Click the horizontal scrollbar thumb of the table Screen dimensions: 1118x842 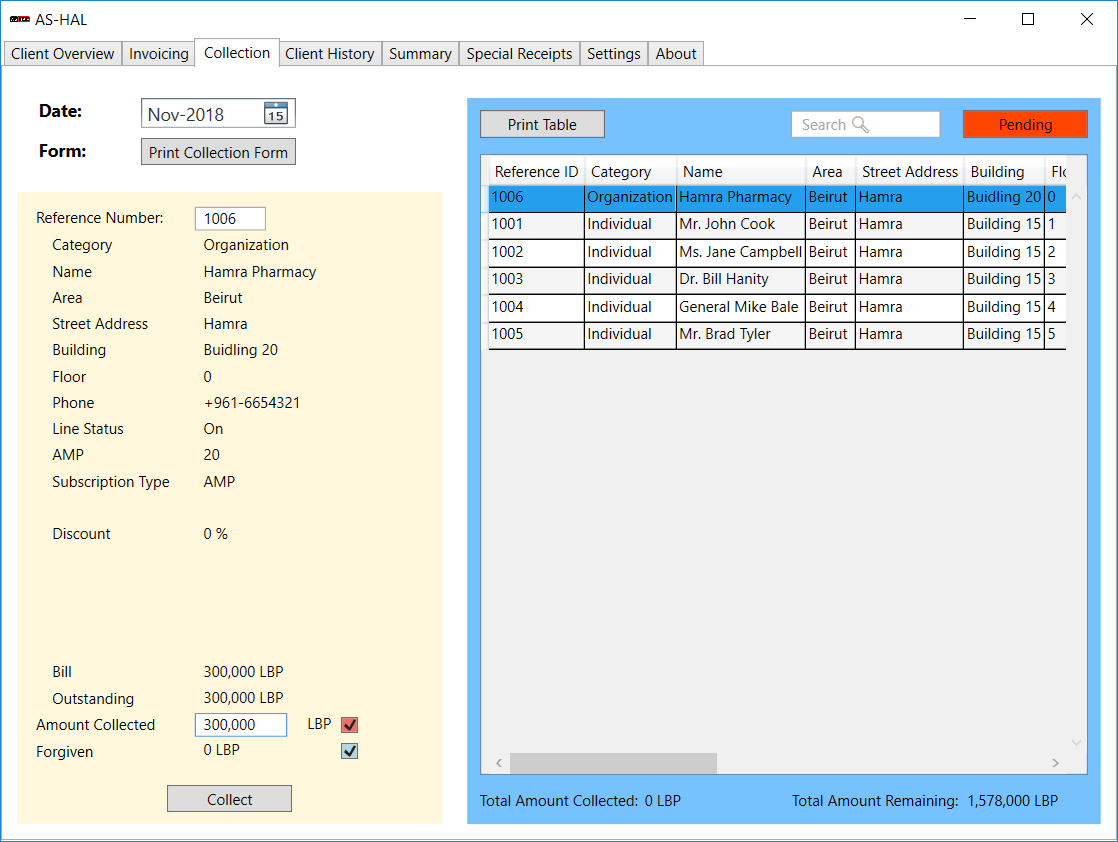click(613, 763)
